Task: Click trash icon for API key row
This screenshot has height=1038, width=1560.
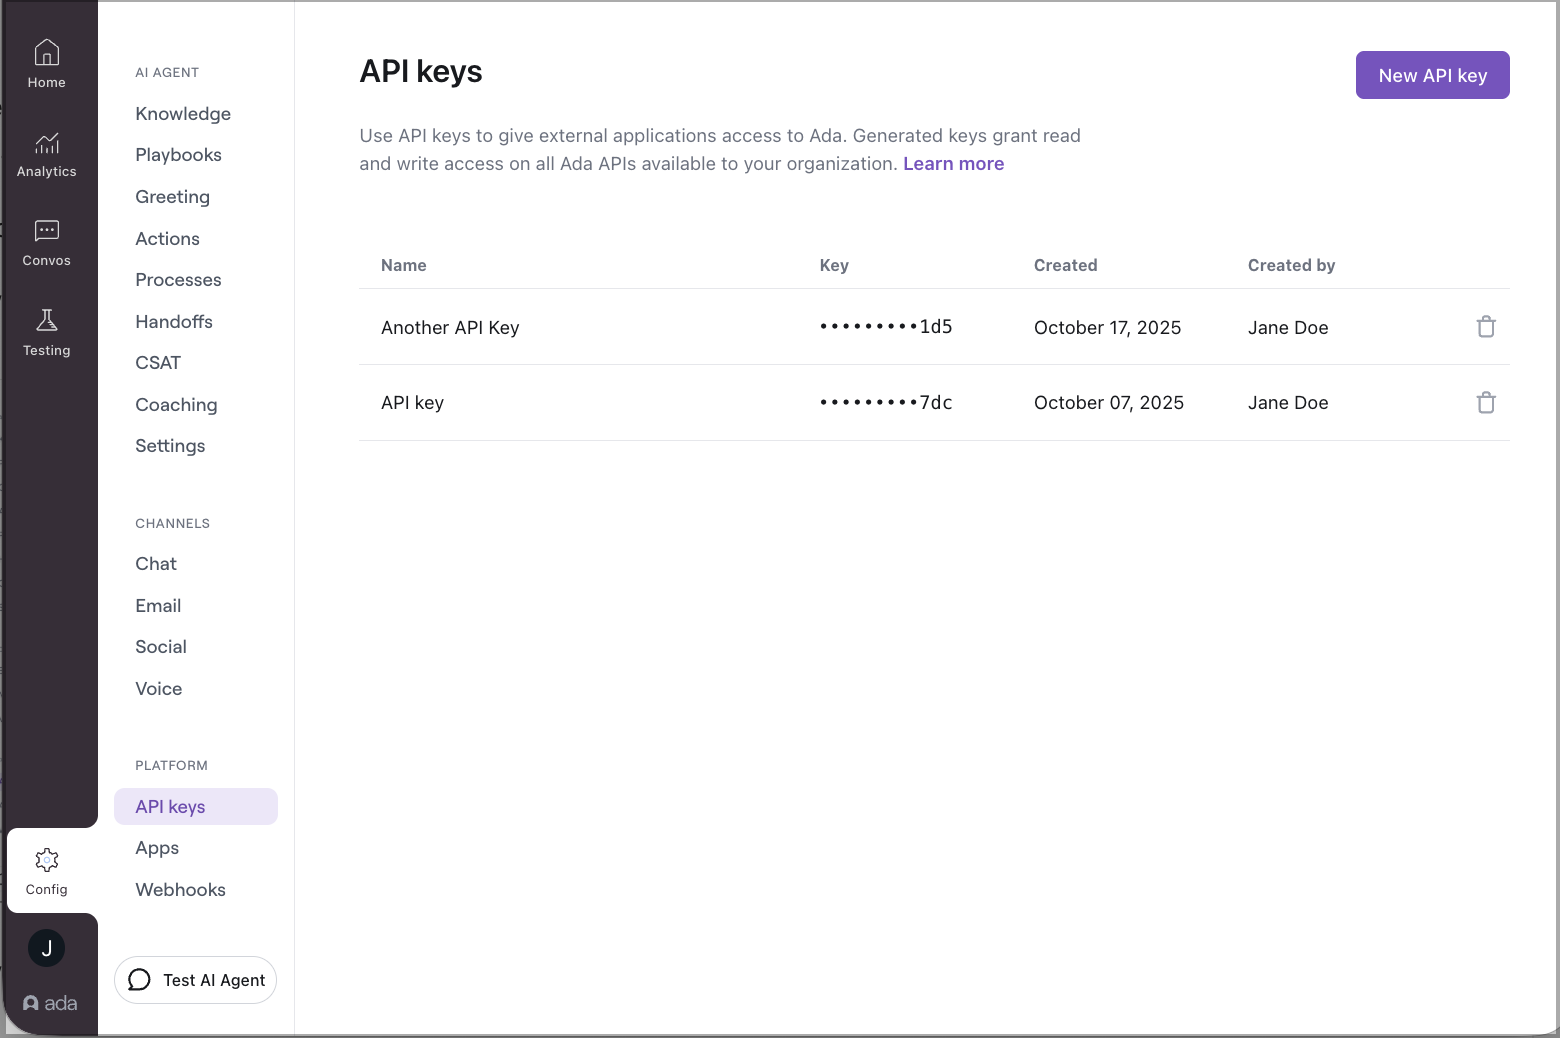Action: (x=1486, y=403)
